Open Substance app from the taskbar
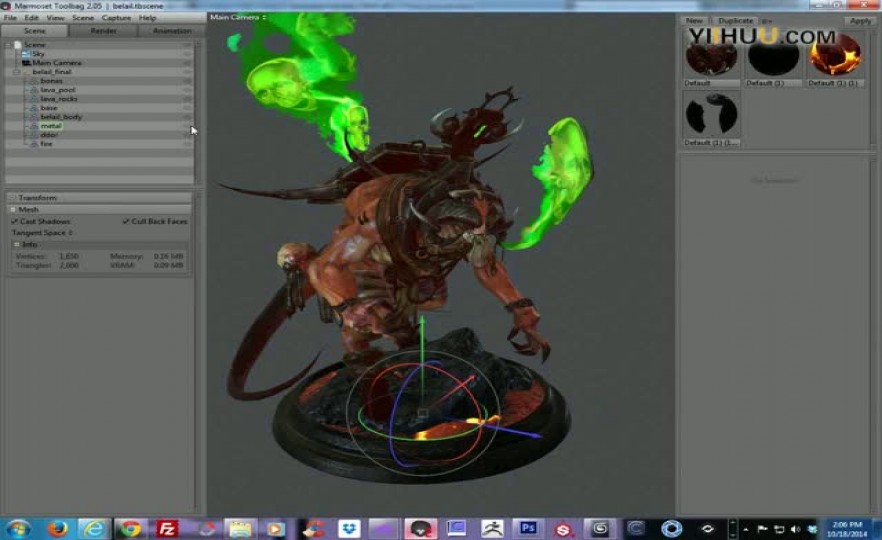Screen dimensions: 882x540 [563, 529]
